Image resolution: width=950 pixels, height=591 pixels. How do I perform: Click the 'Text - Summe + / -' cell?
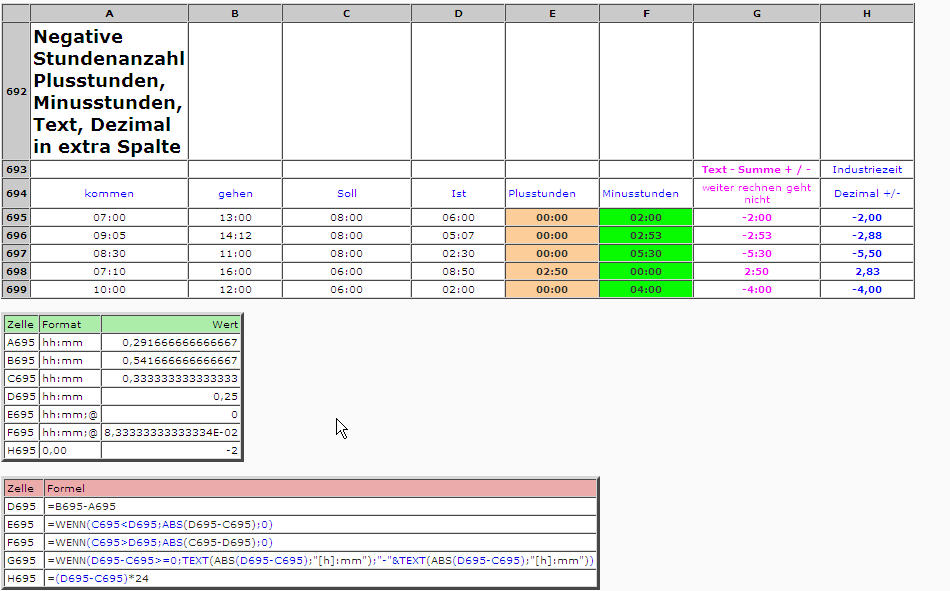coord(756,169)
